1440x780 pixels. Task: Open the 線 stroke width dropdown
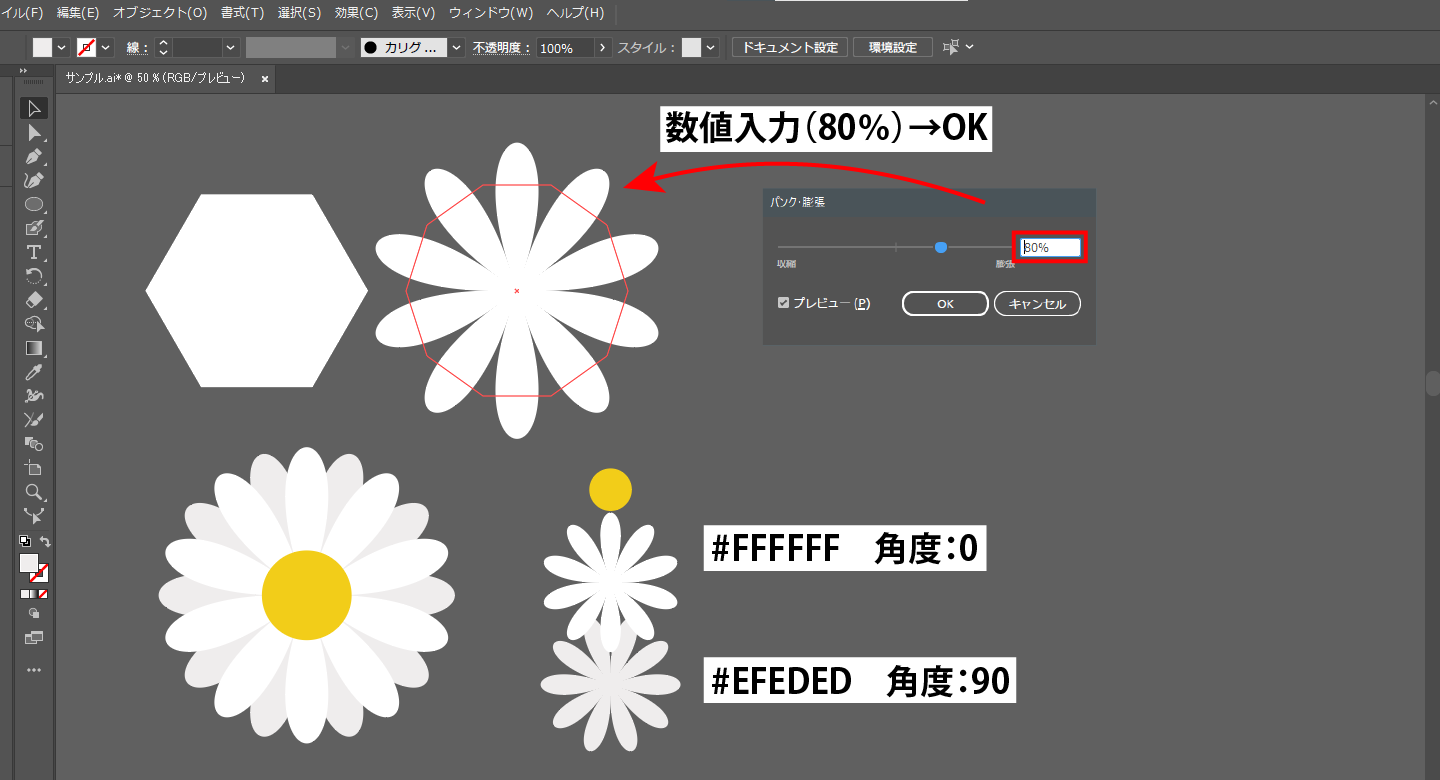[230, 46]
